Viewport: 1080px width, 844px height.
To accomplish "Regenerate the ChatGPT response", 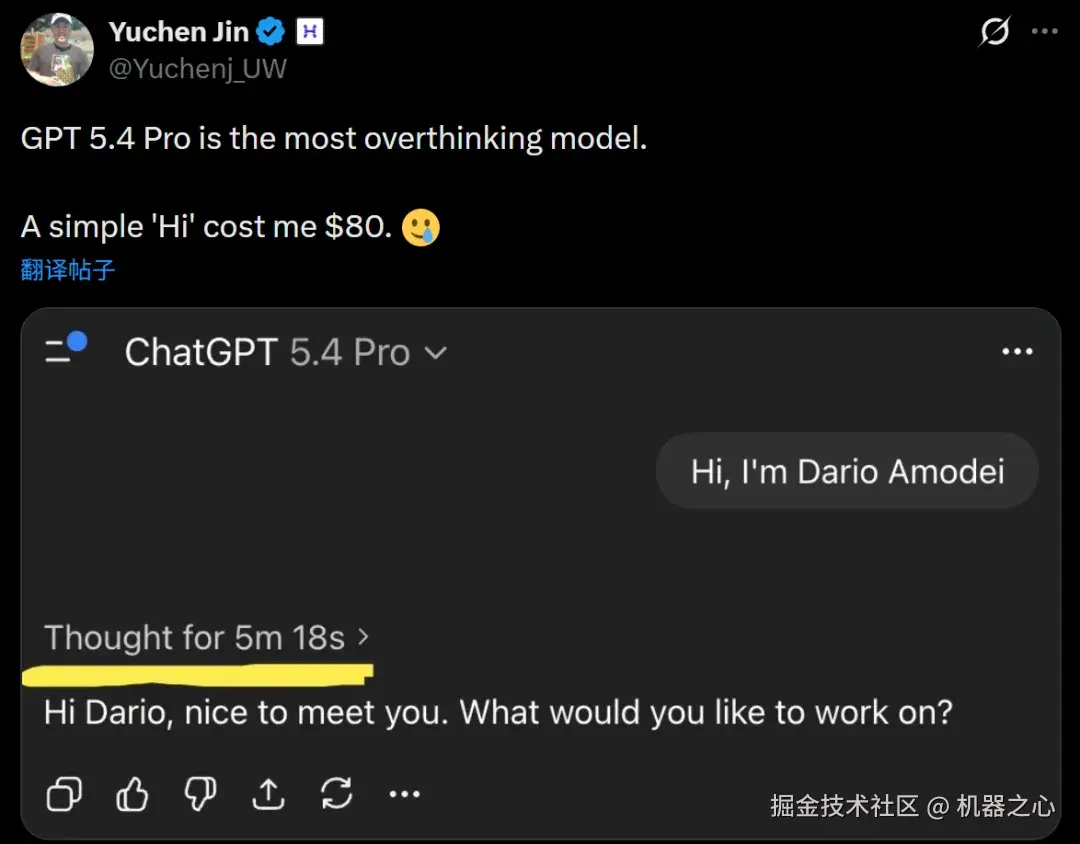I will click(335, 793).
